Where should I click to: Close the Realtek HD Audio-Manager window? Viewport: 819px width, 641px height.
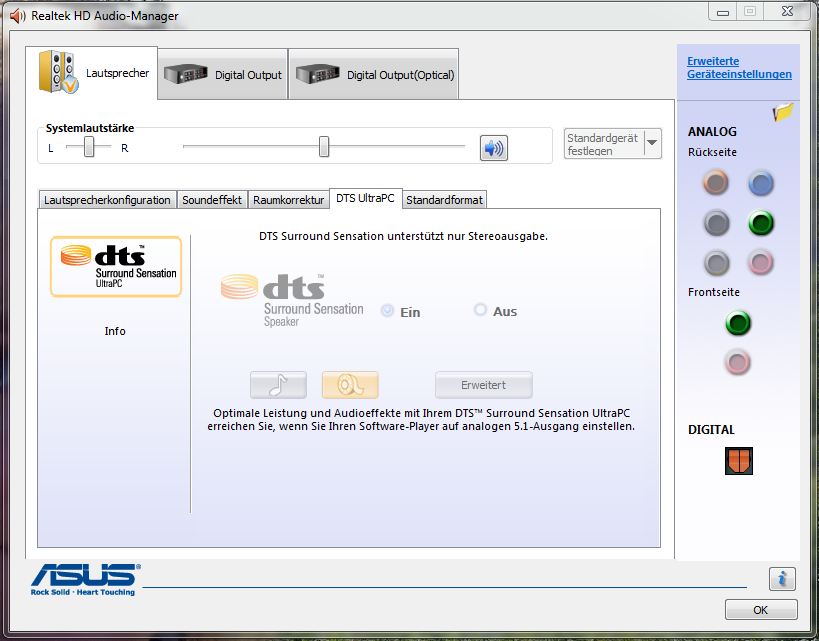click(787, 11)
